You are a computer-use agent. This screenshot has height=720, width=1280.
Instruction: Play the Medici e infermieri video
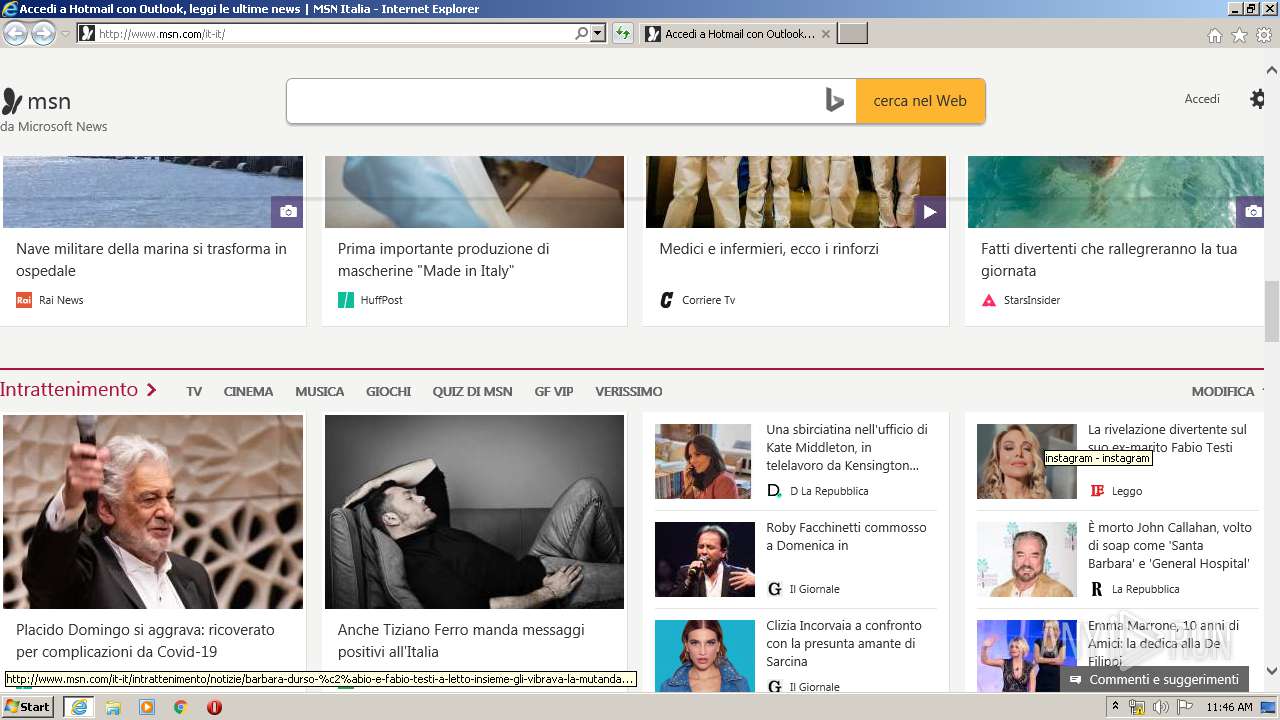tap(930, 212)
